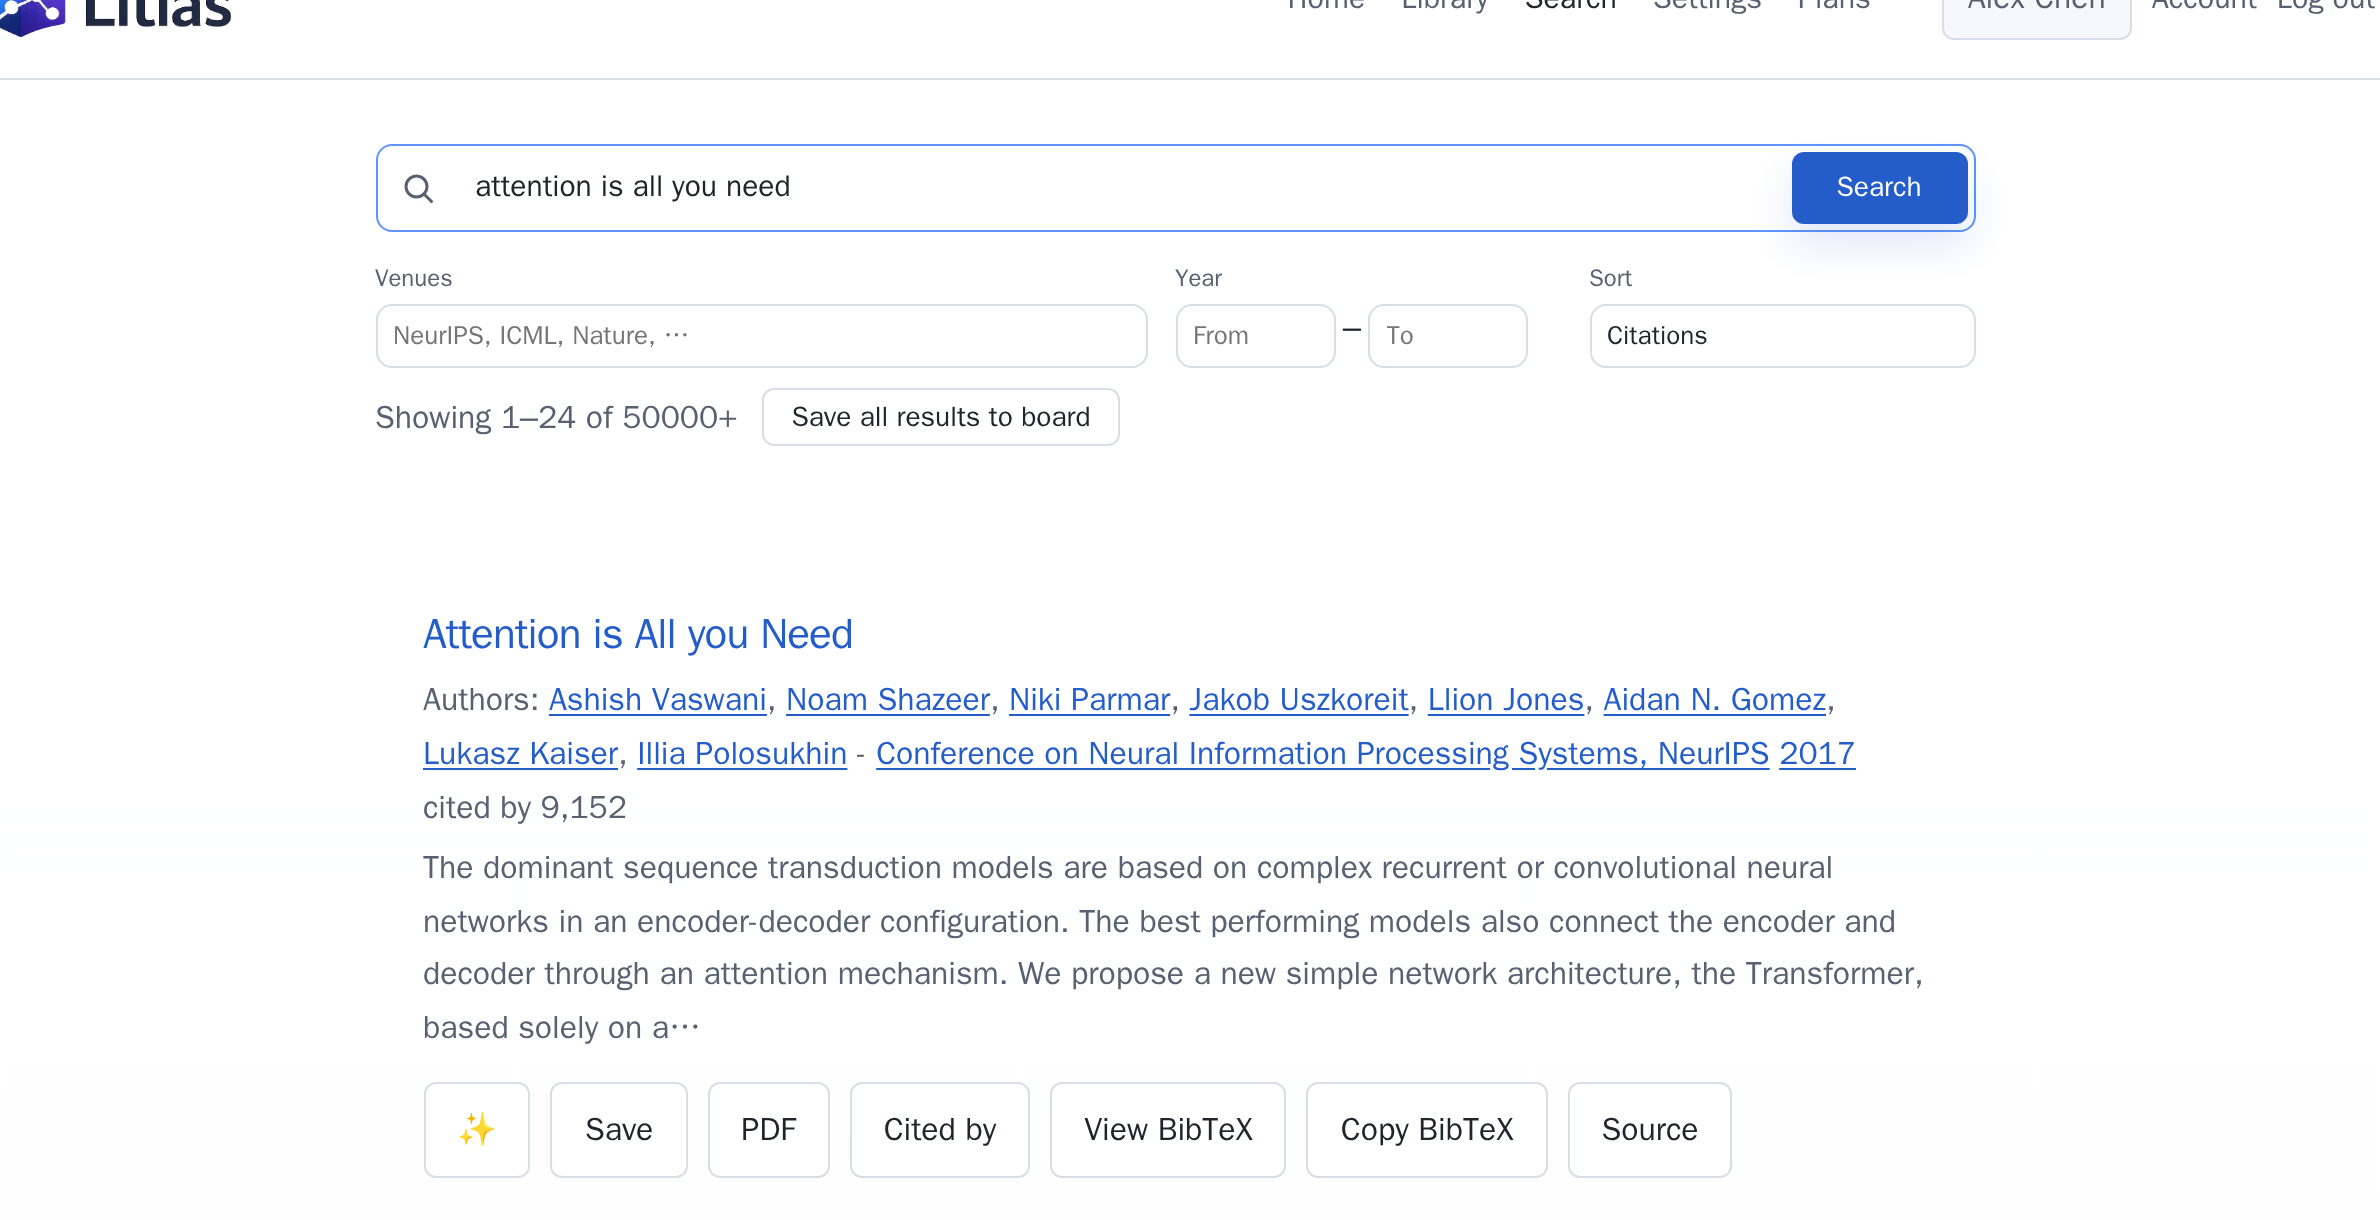Image resolution: width=2380 pixels, height=1220 pixels.
Task: Click the magnifier icon in search box
Action: (418, 188)
